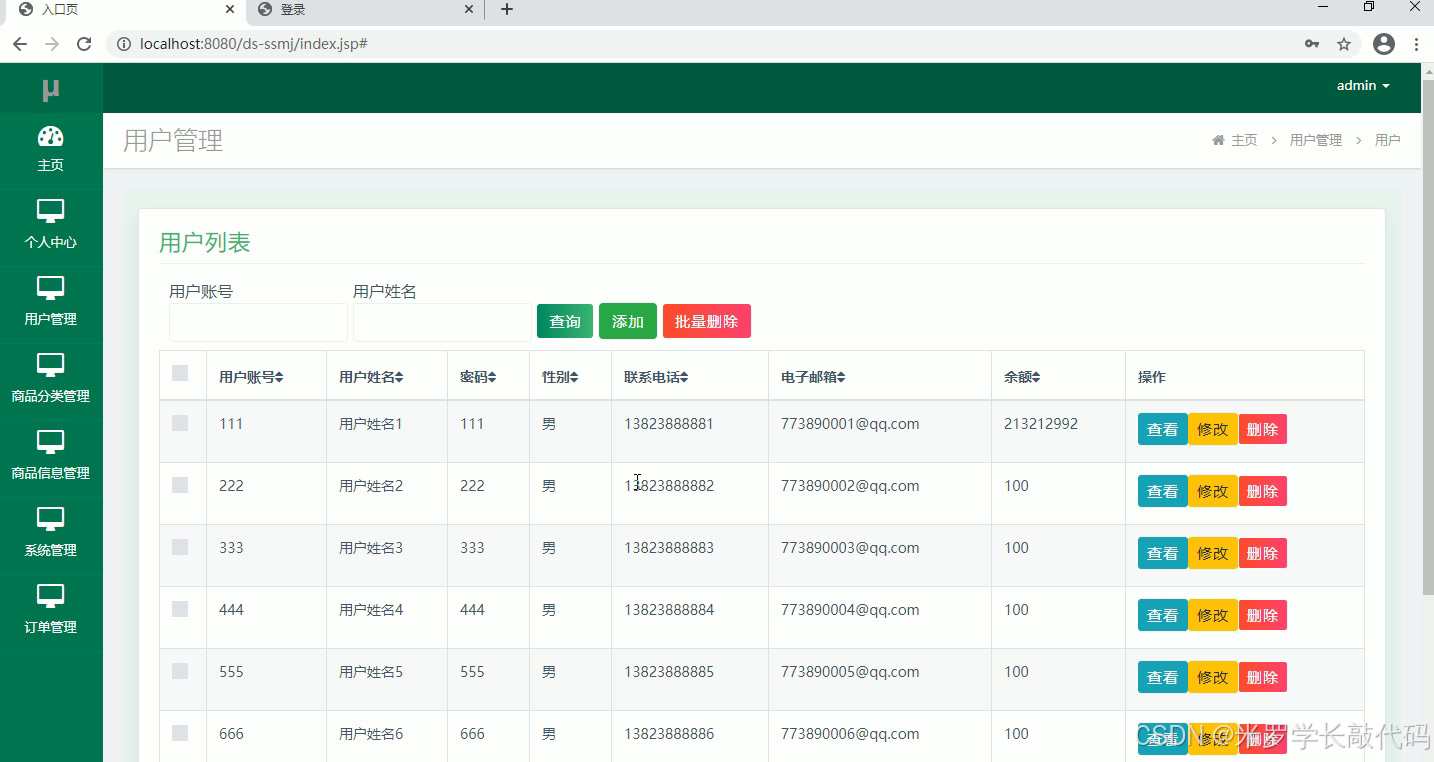
Task: Open the browser three-dot menu
Action: click(x=1417, y=44)
